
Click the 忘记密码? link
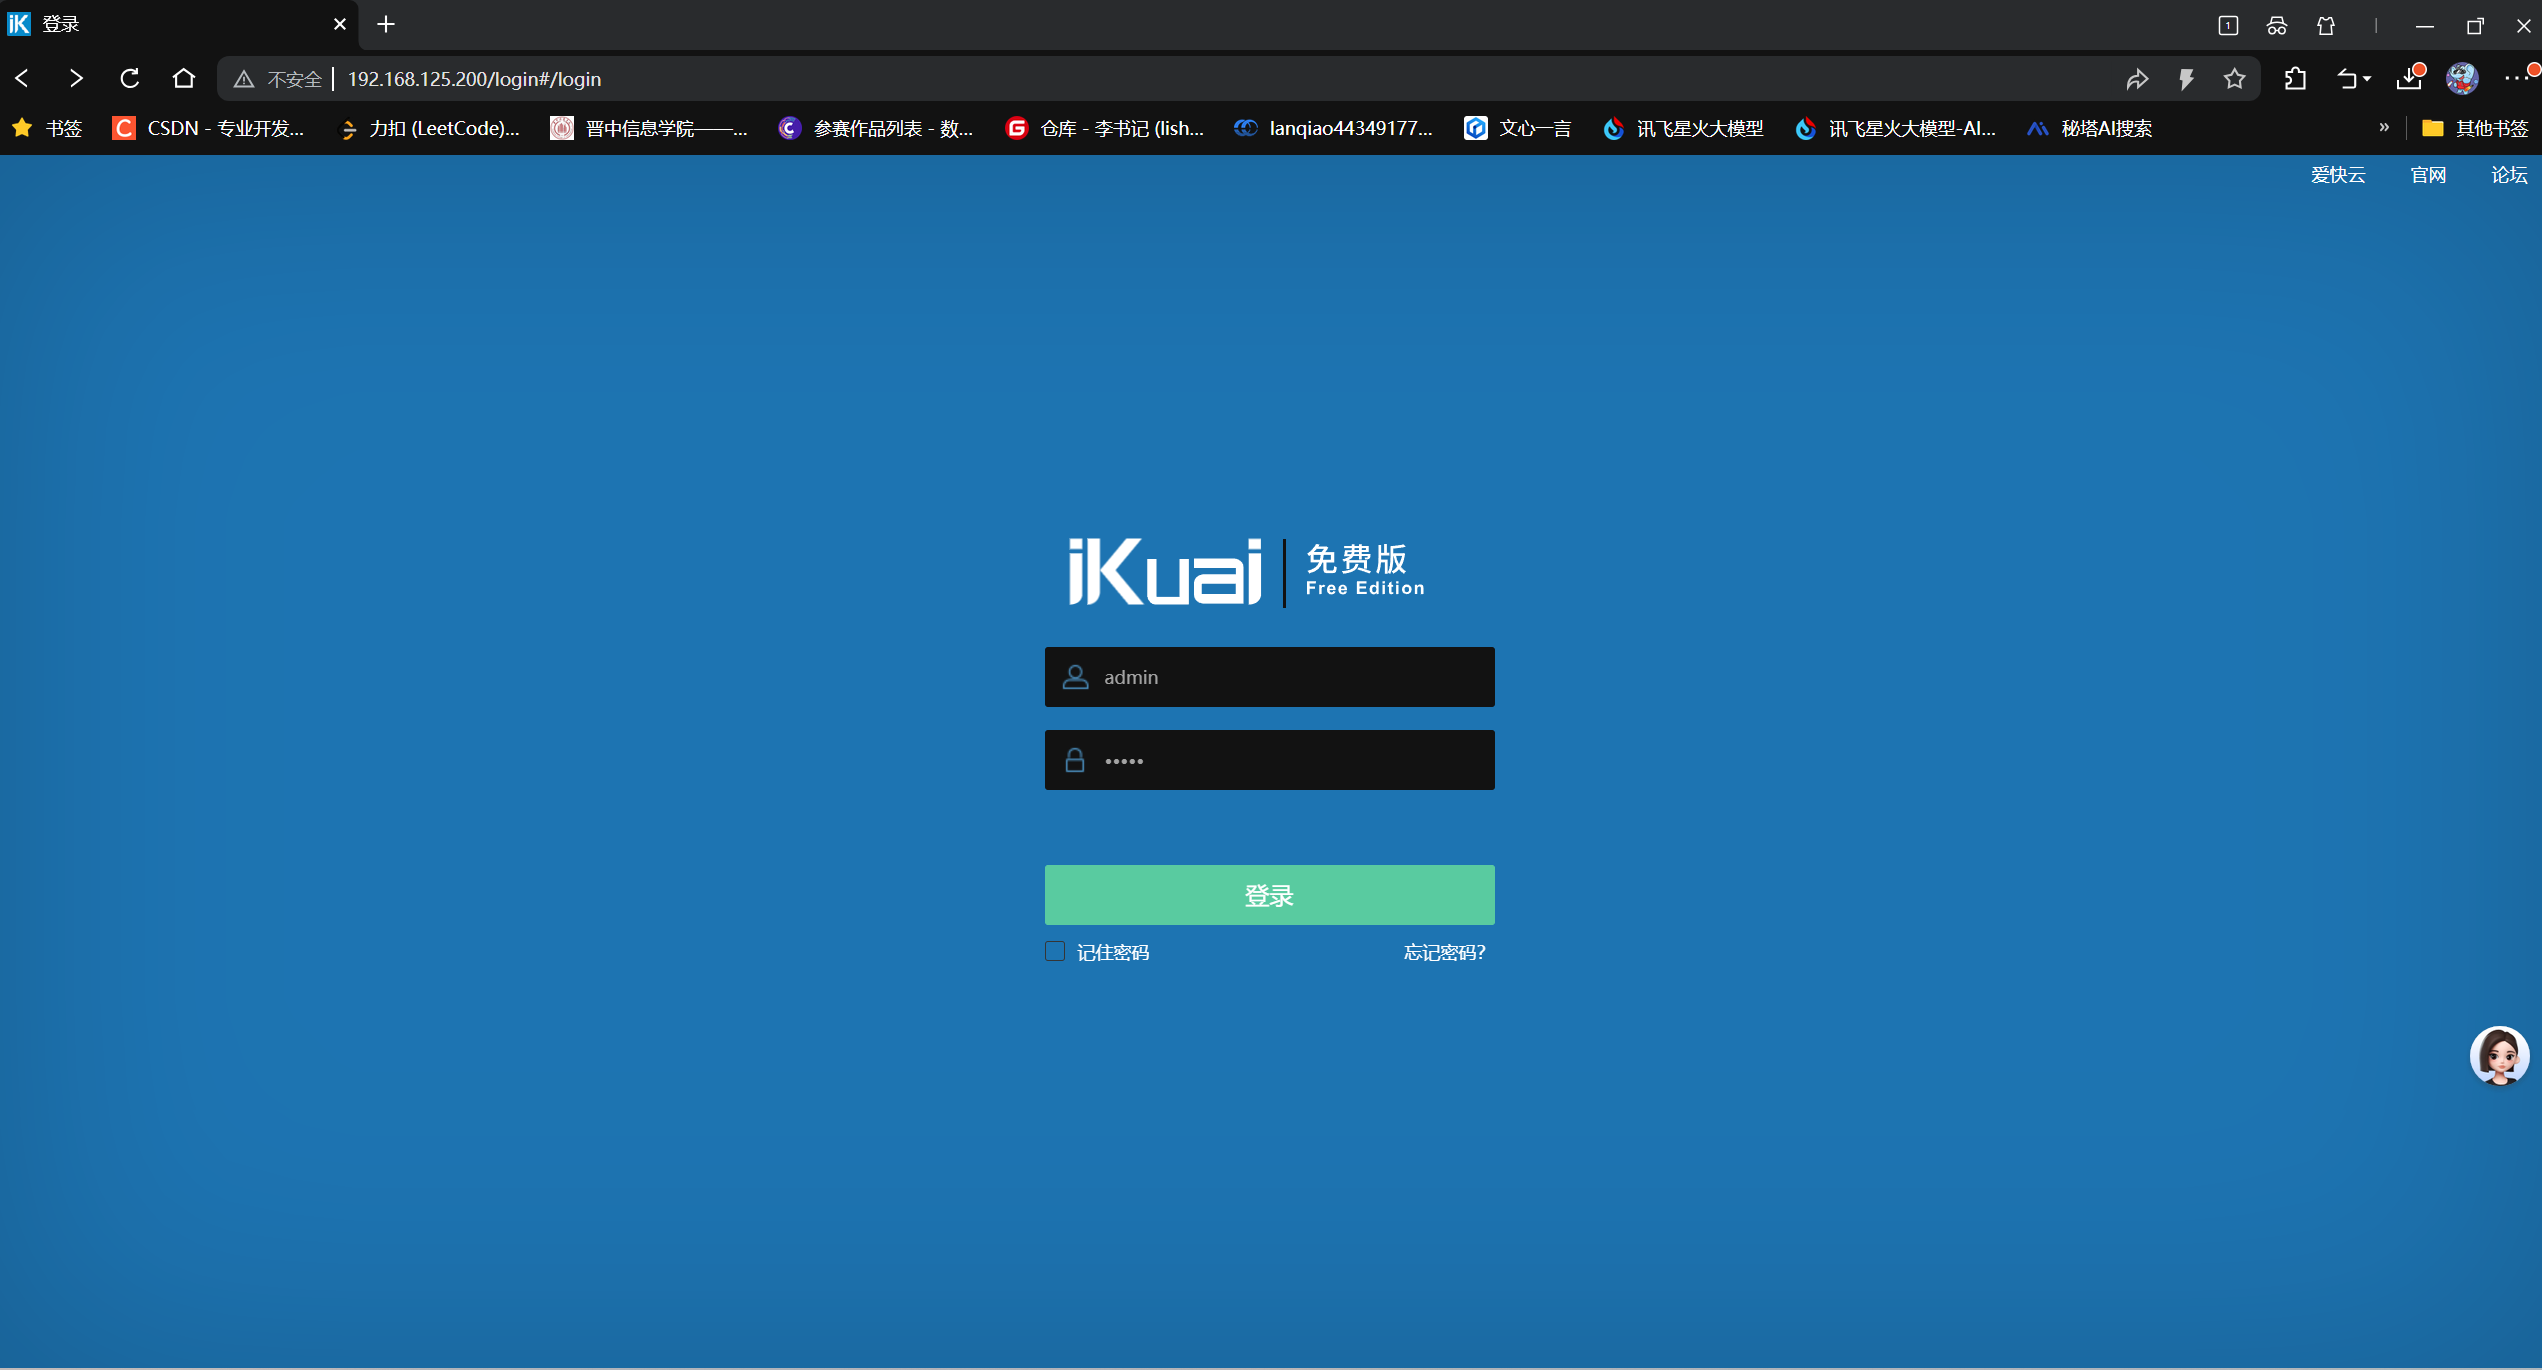(1444, 952)
